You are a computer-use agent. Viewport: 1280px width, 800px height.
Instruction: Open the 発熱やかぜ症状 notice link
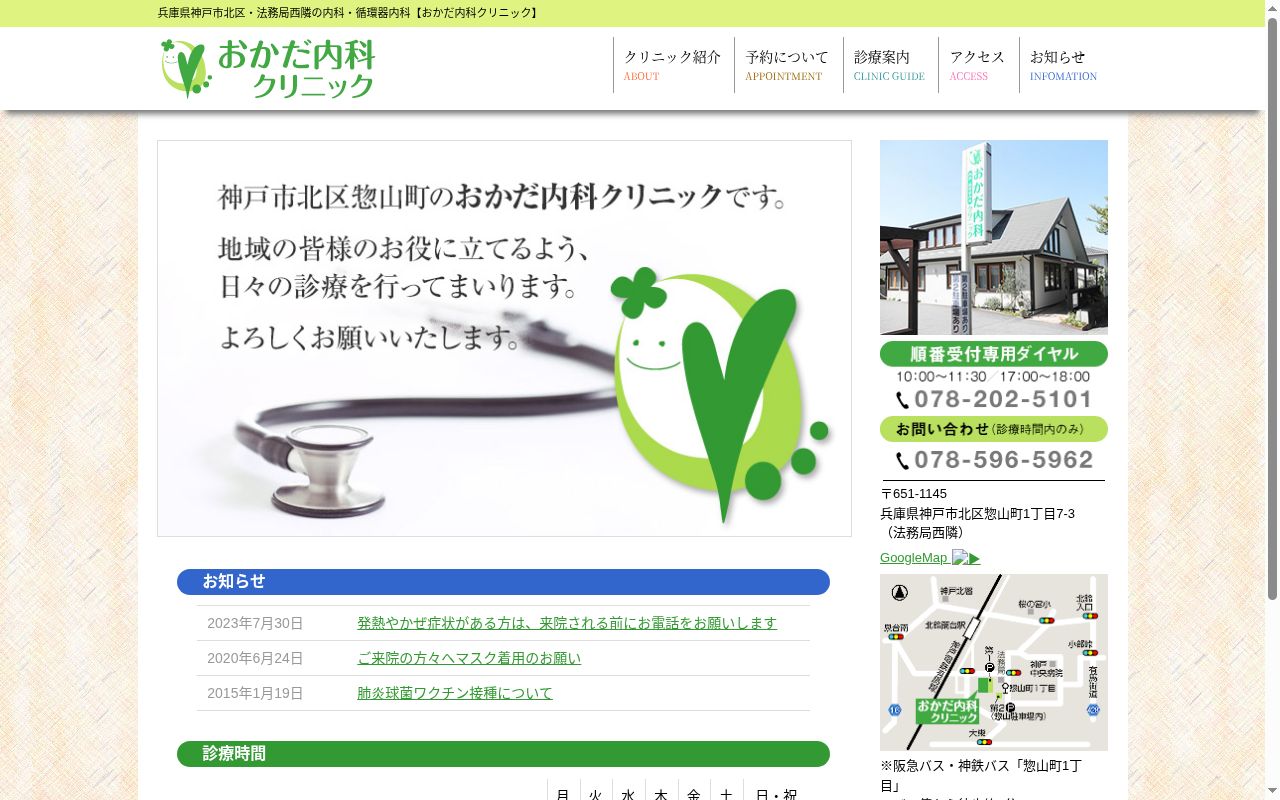click(567, 623)
